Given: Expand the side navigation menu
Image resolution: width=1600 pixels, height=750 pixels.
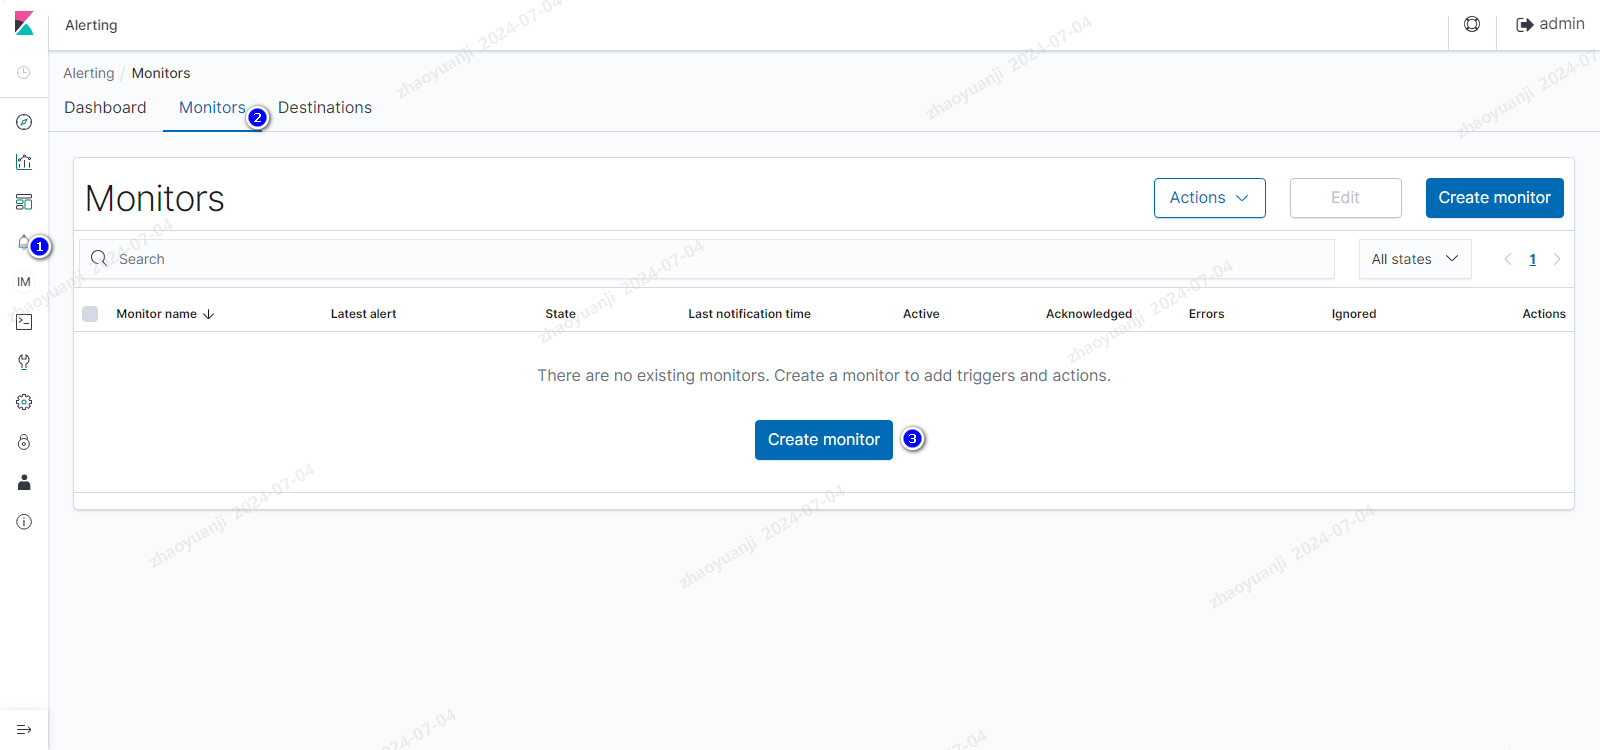Looking at the screenshot, I should point(24,730).
